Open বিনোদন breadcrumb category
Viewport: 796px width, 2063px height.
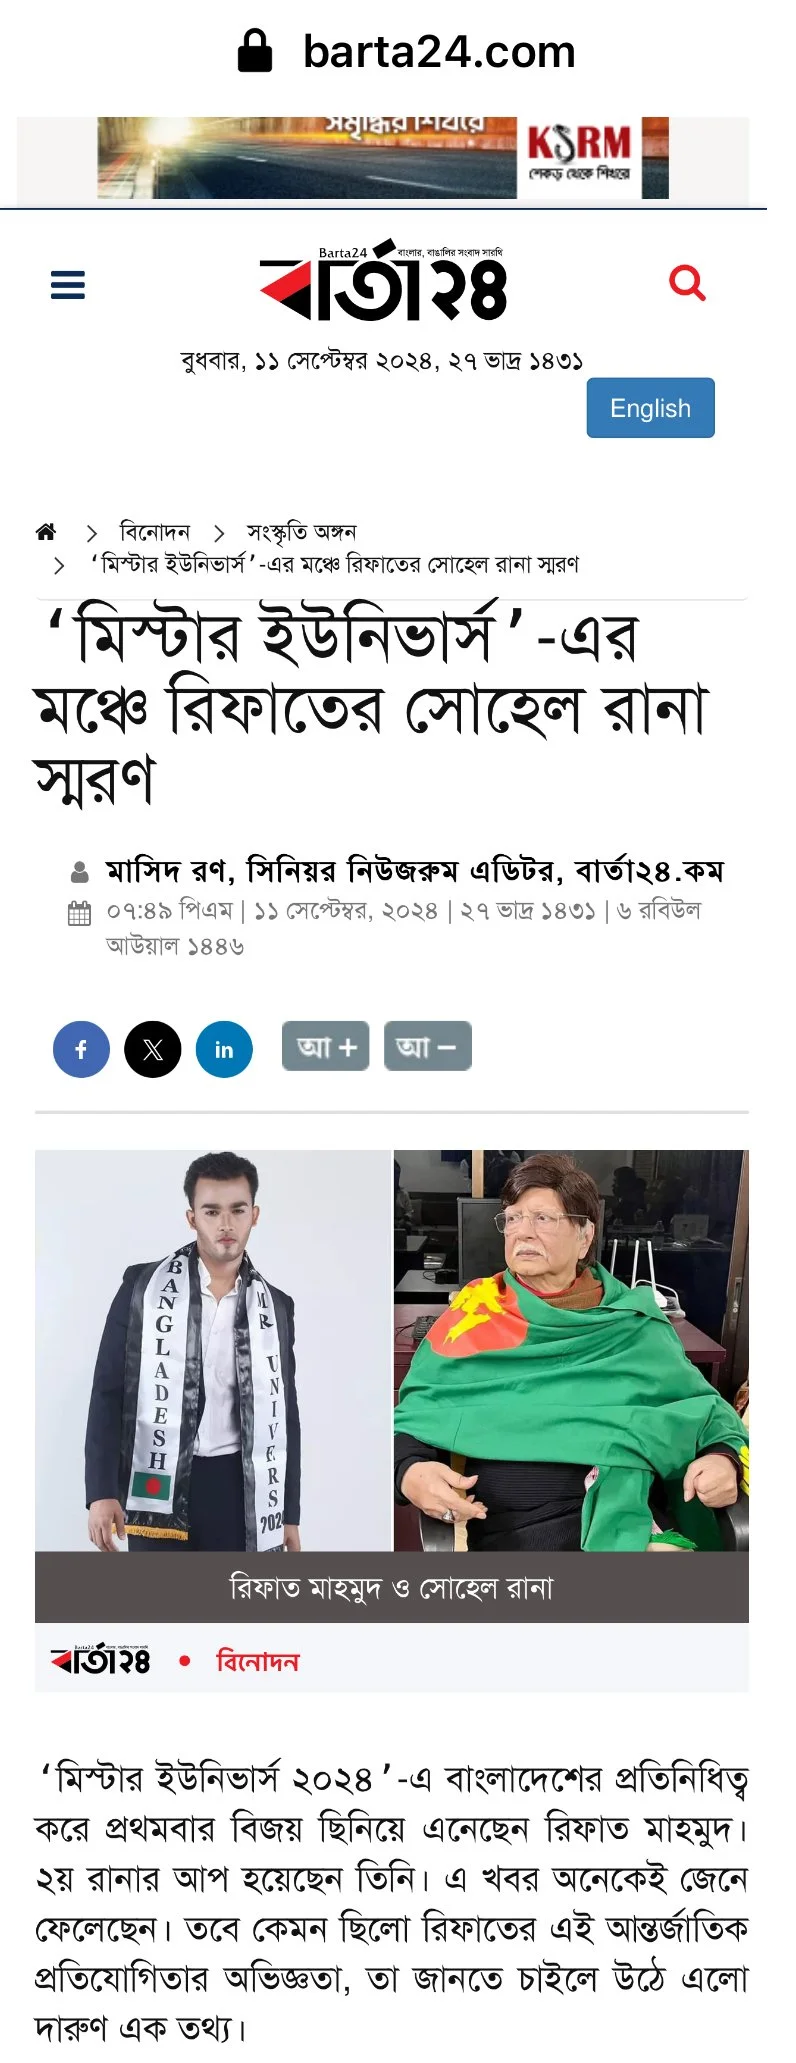(155, 532)
